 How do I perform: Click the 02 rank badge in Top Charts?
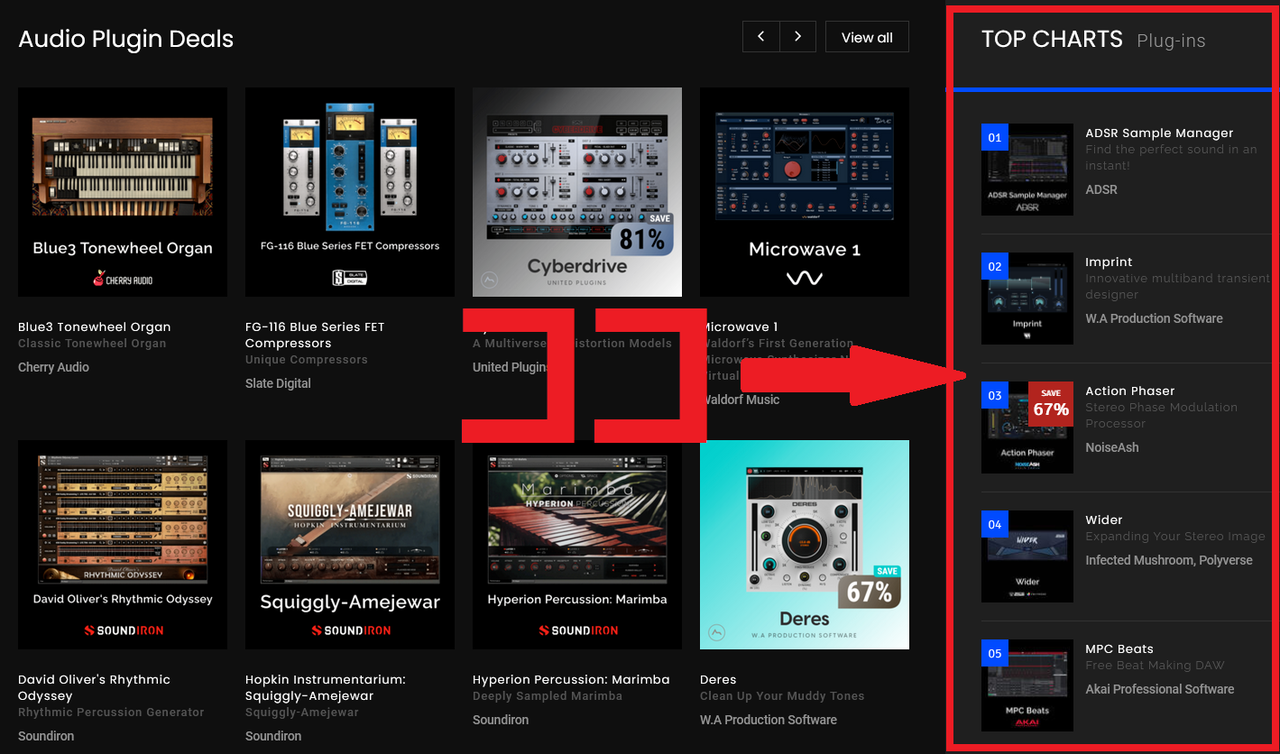994,267
